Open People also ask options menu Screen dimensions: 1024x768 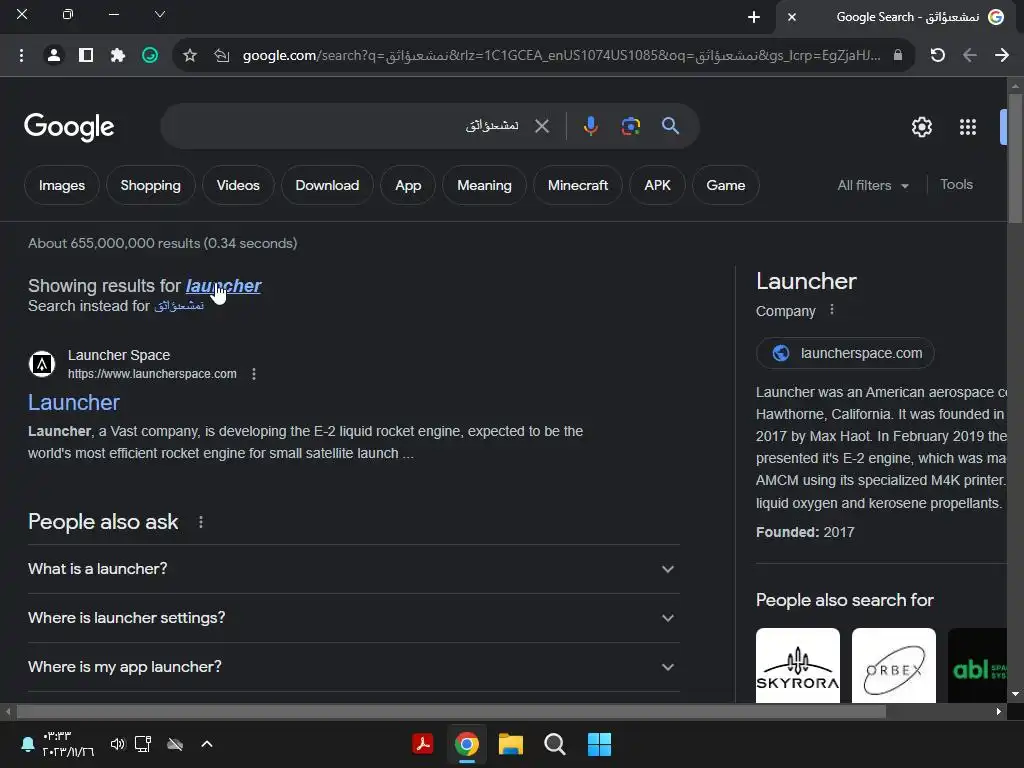(200, 522)
